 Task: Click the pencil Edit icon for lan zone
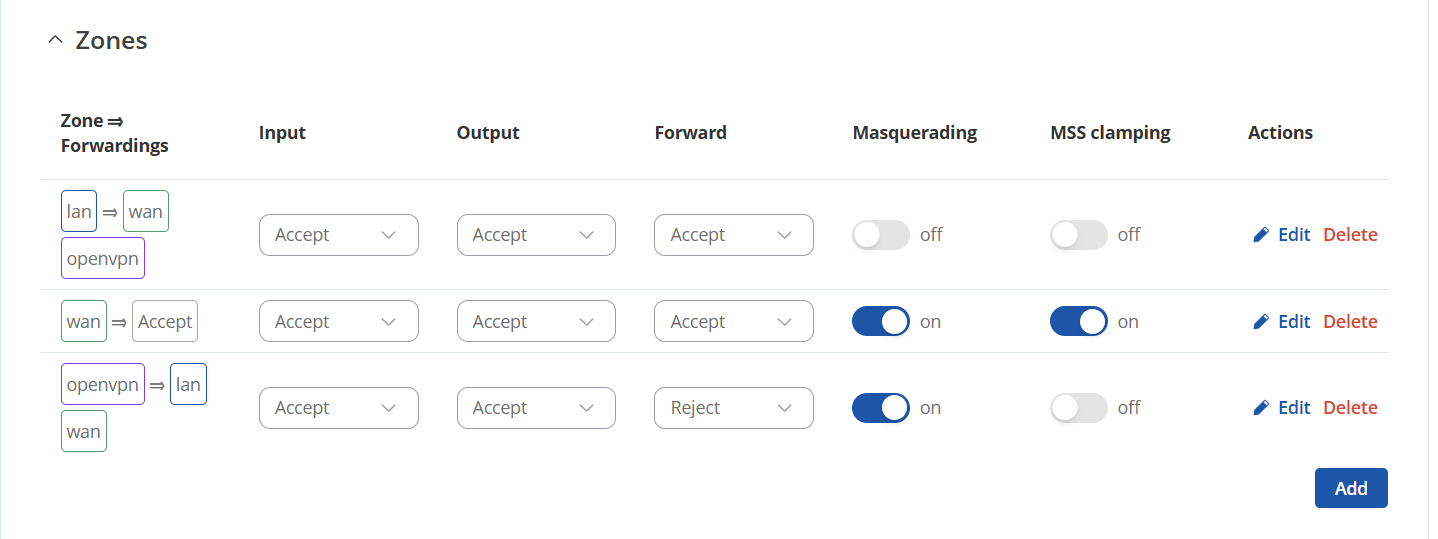[1261, 235]
